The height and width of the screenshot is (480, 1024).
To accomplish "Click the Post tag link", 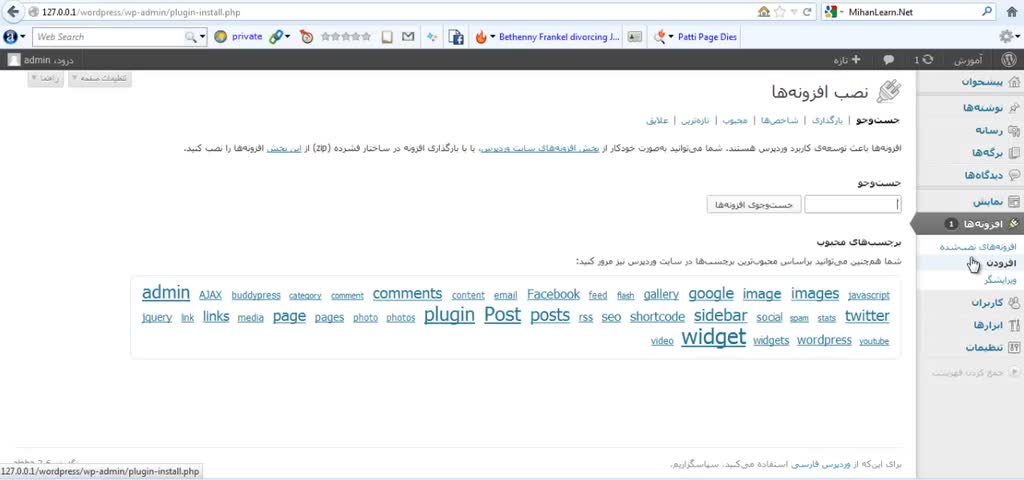I will point(502,315).
